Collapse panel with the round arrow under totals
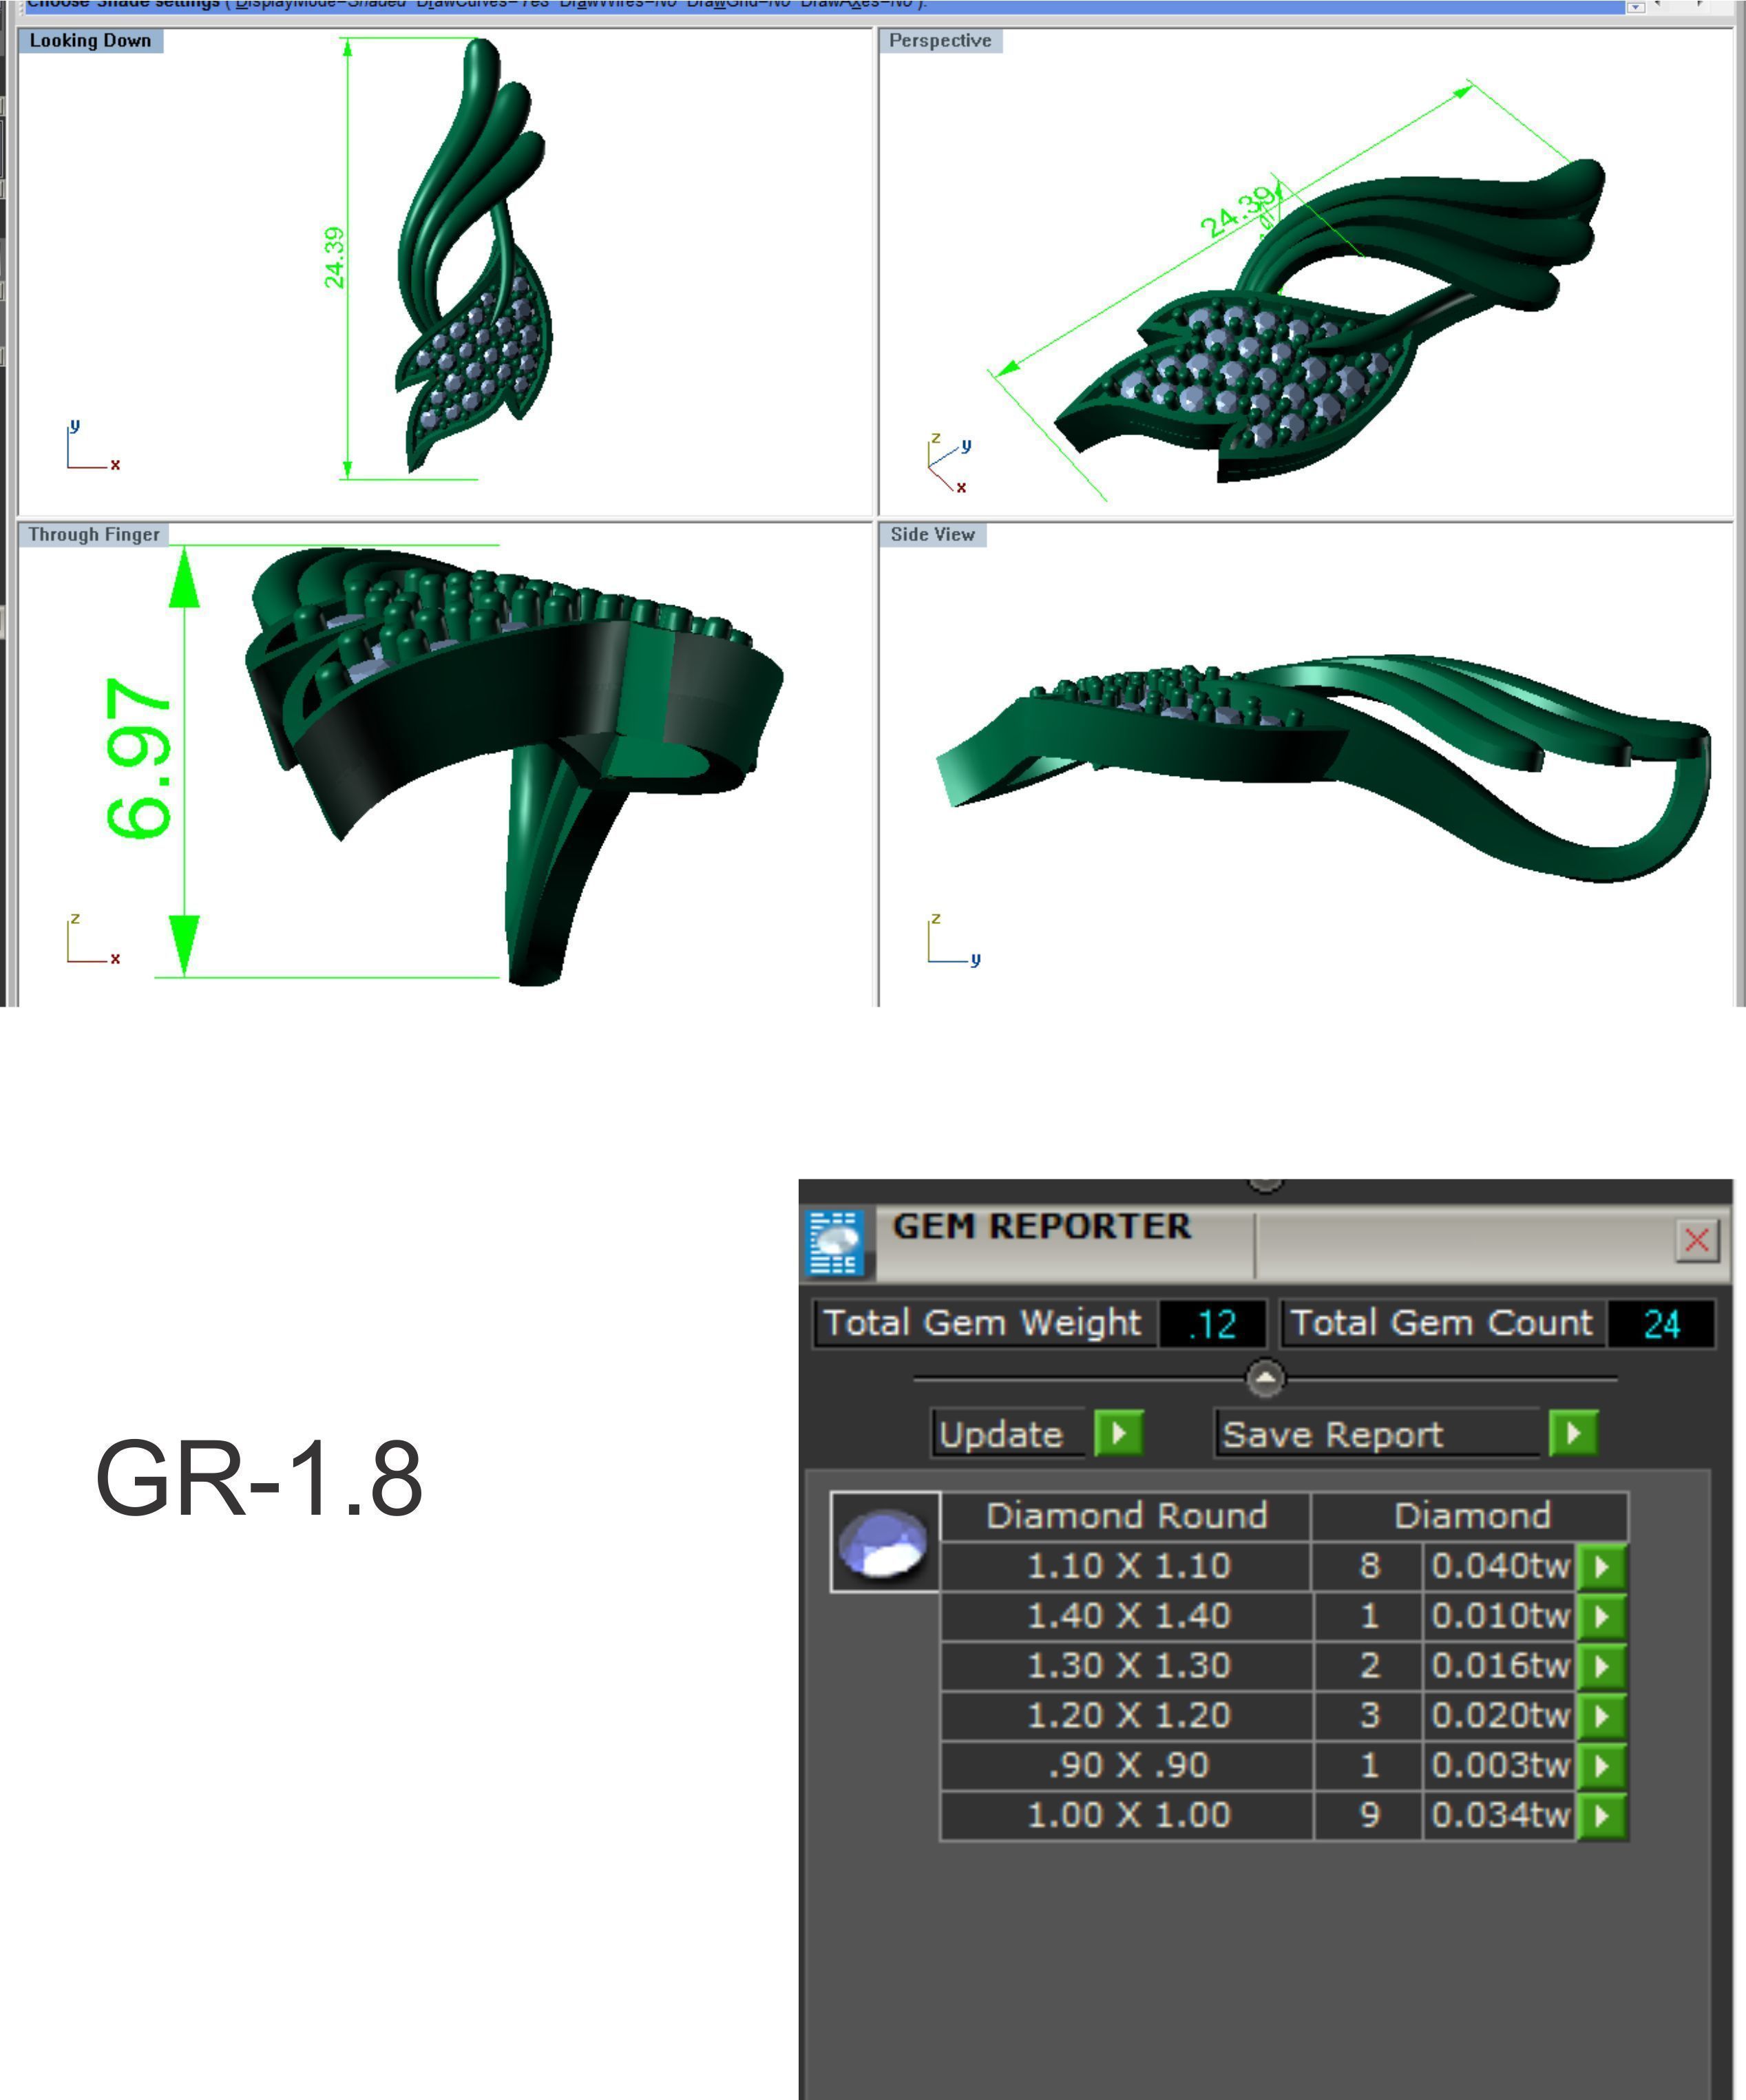Viewport: 1746px width, 2100px height. pyautogui.click(x=1265, y=1378)
